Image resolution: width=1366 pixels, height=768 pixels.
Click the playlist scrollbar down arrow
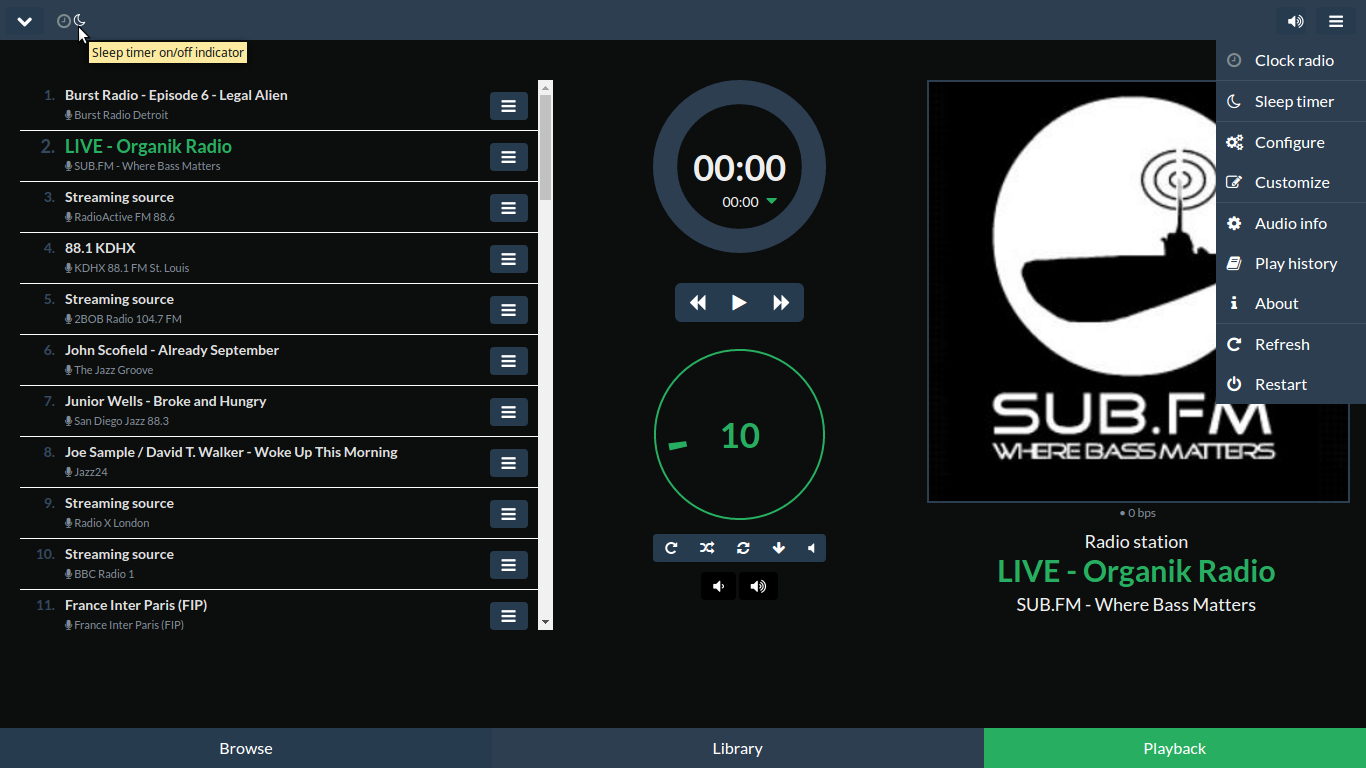(545, 622)
